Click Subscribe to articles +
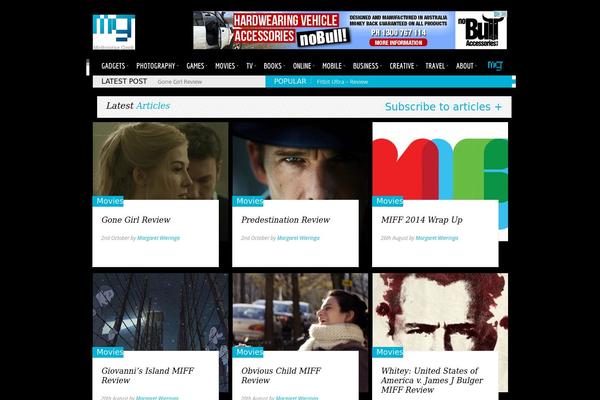The image size is (600, 400). (x=443, y=107)
